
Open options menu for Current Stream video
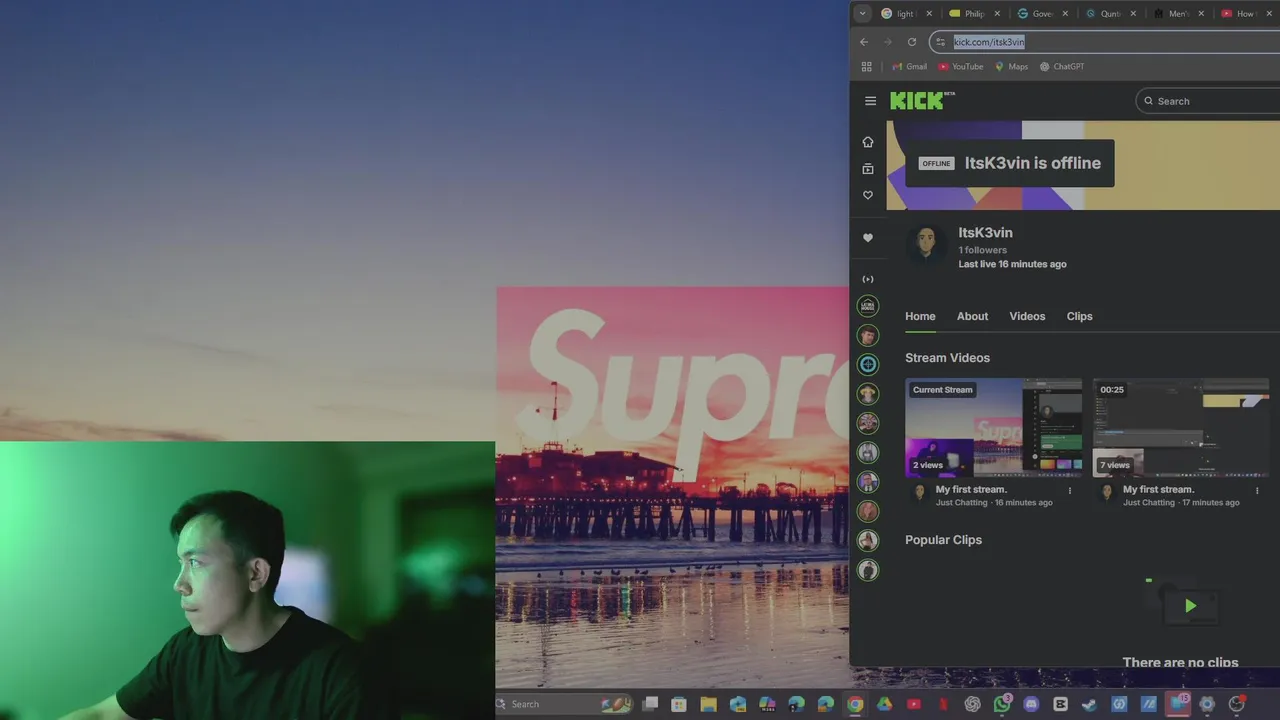pyautogui.click(x=1070, y=490)
